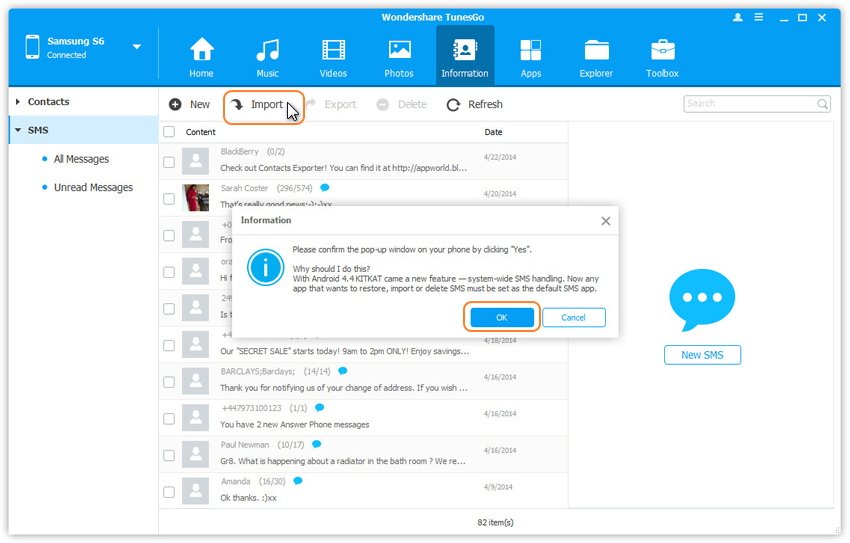Viewport: 850px width, 543px height.
Task: Open the Toolbox icon
Action: [x=662, y=51]
